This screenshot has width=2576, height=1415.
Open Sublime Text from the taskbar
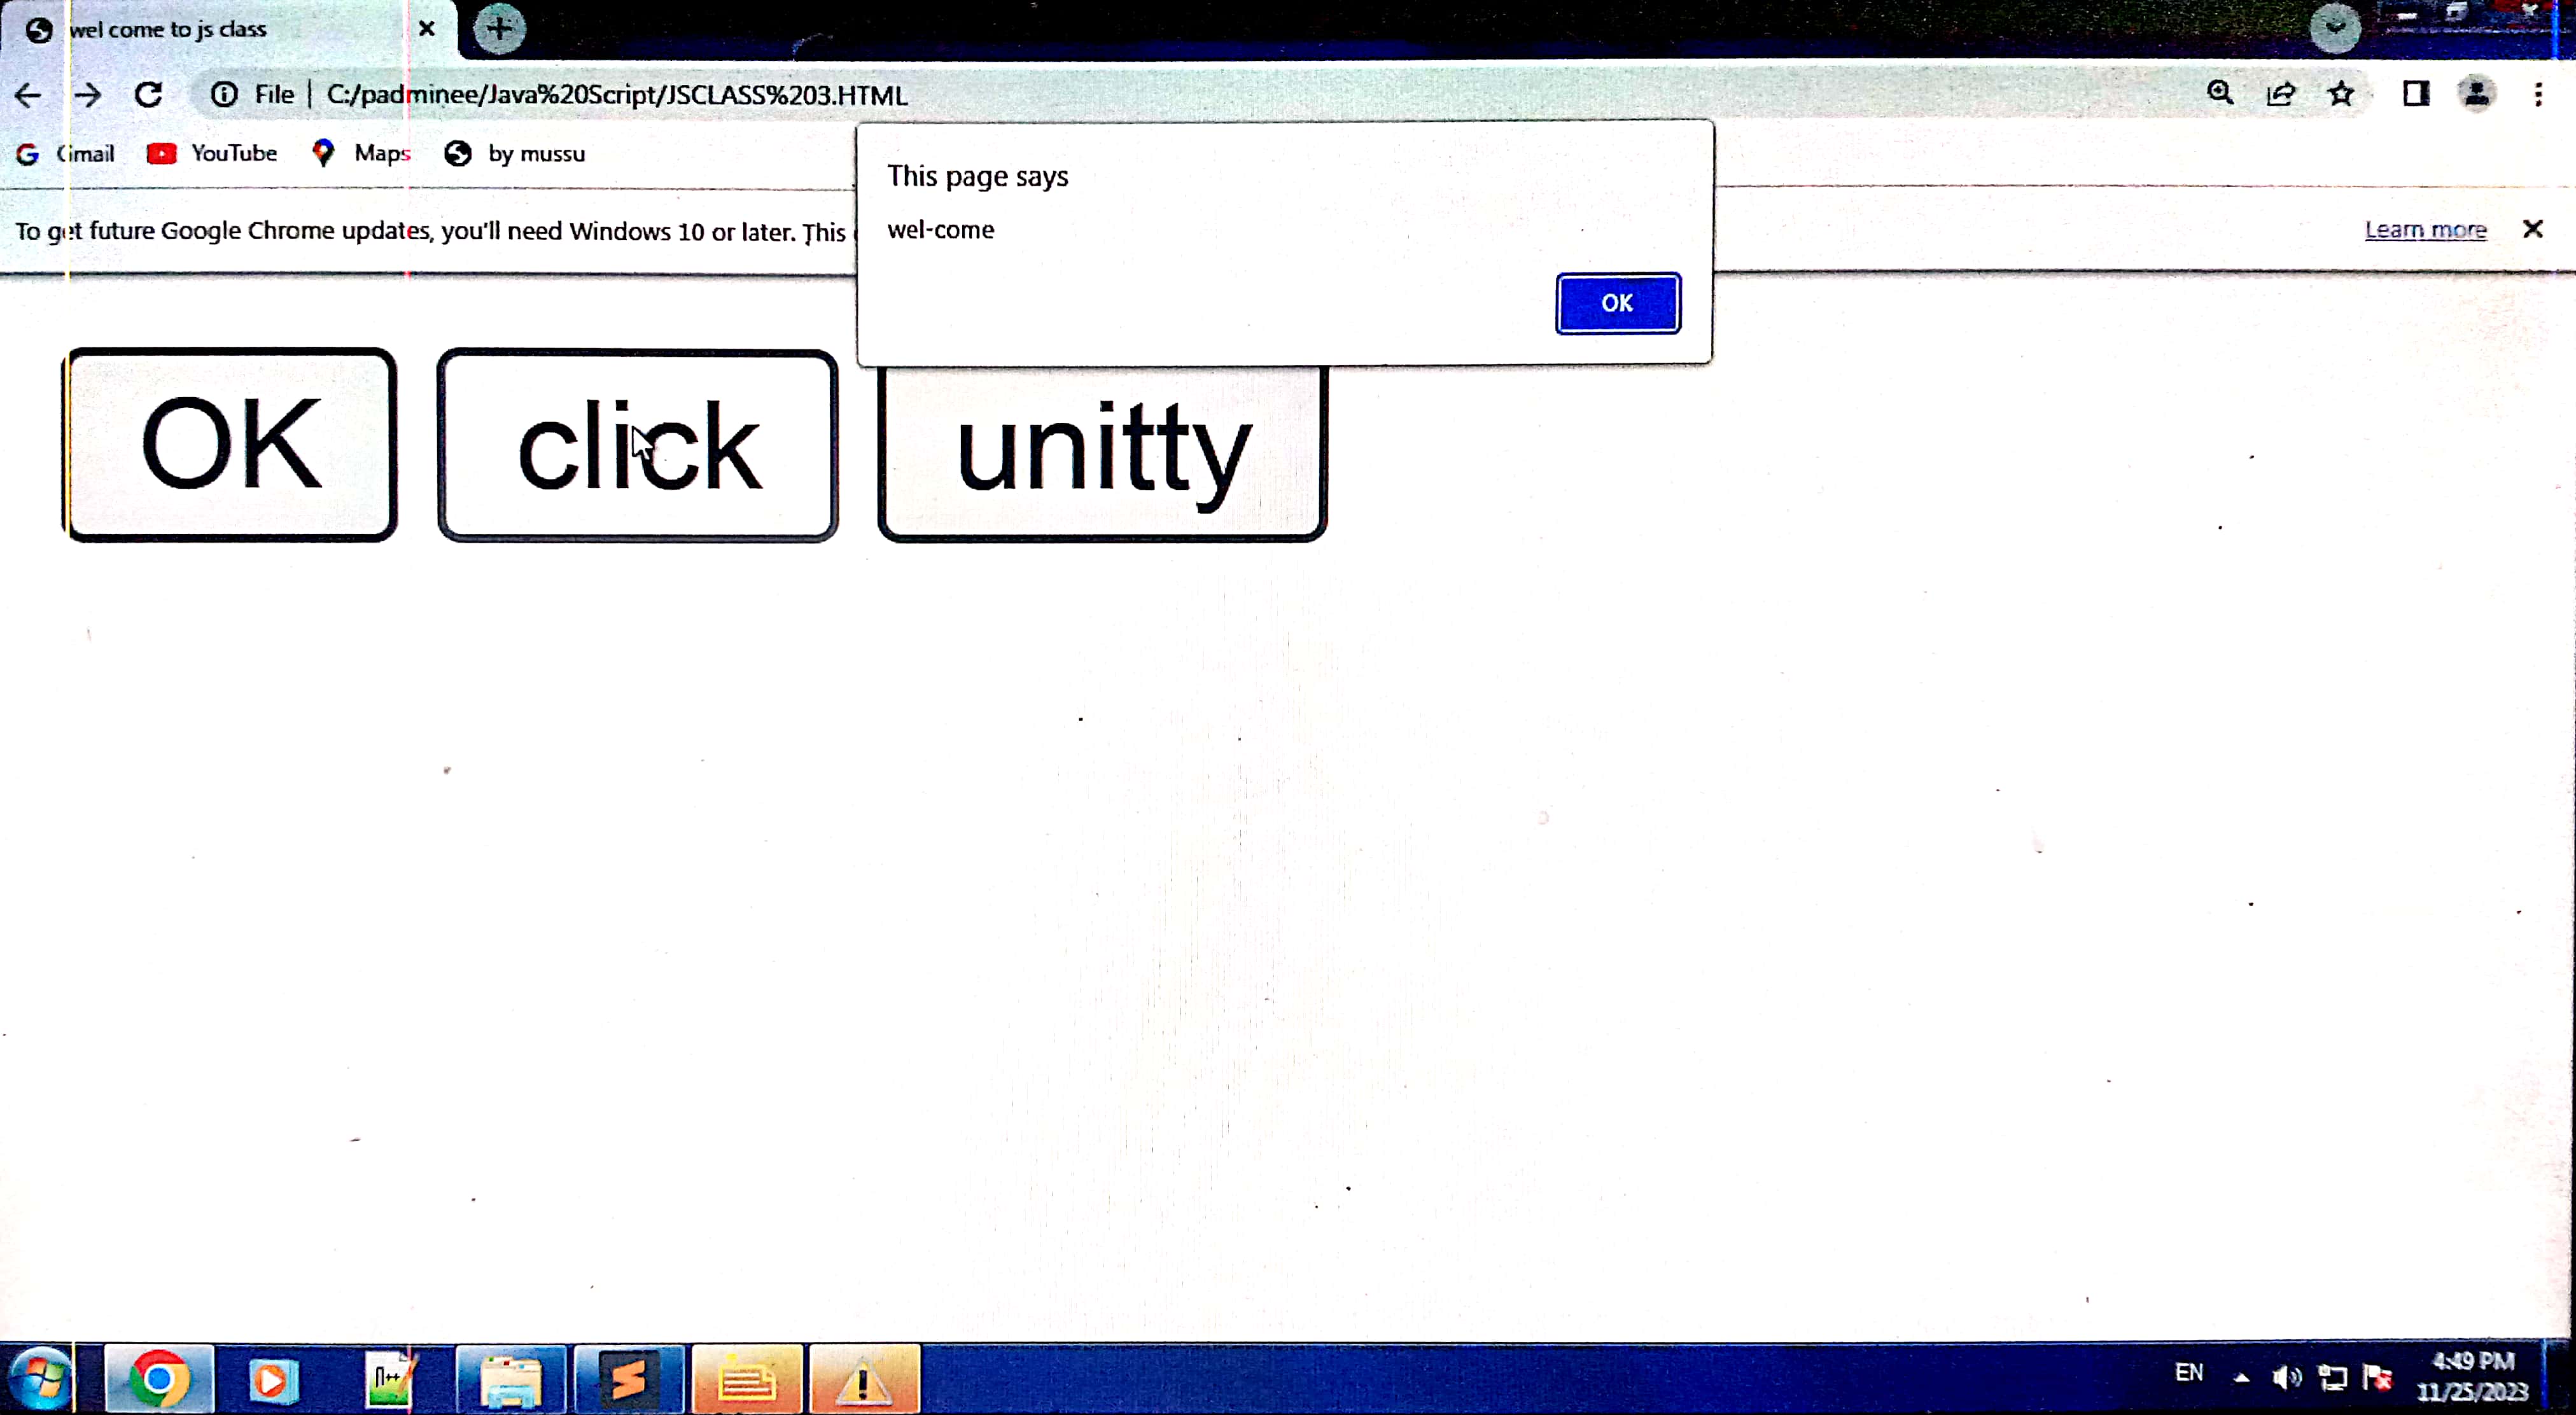tap(629, 1380)
